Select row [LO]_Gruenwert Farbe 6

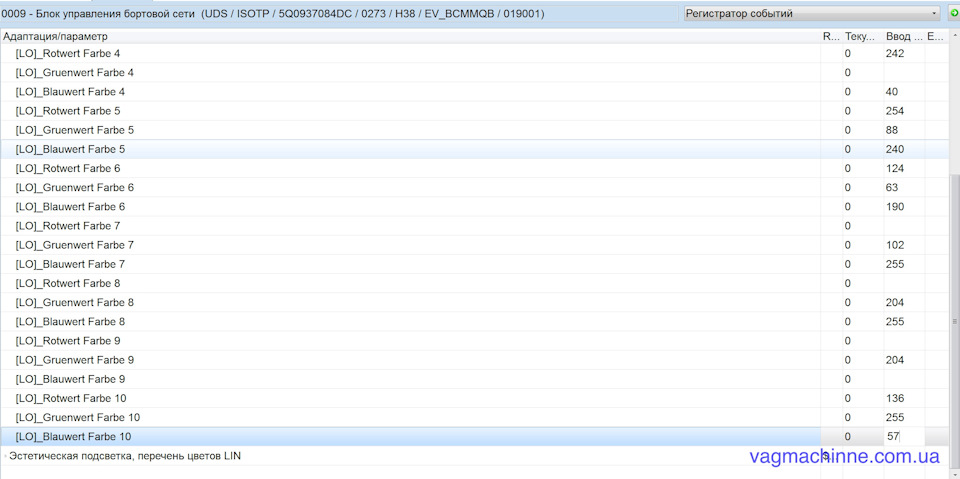474,187
